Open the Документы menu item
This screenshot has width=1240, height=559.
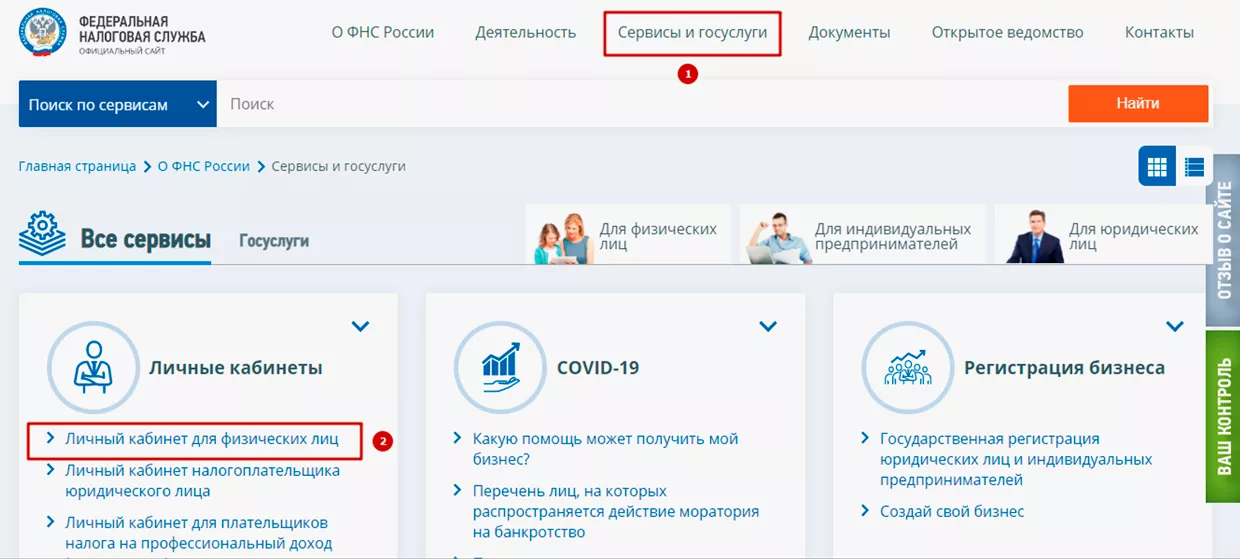pos(849,33)
